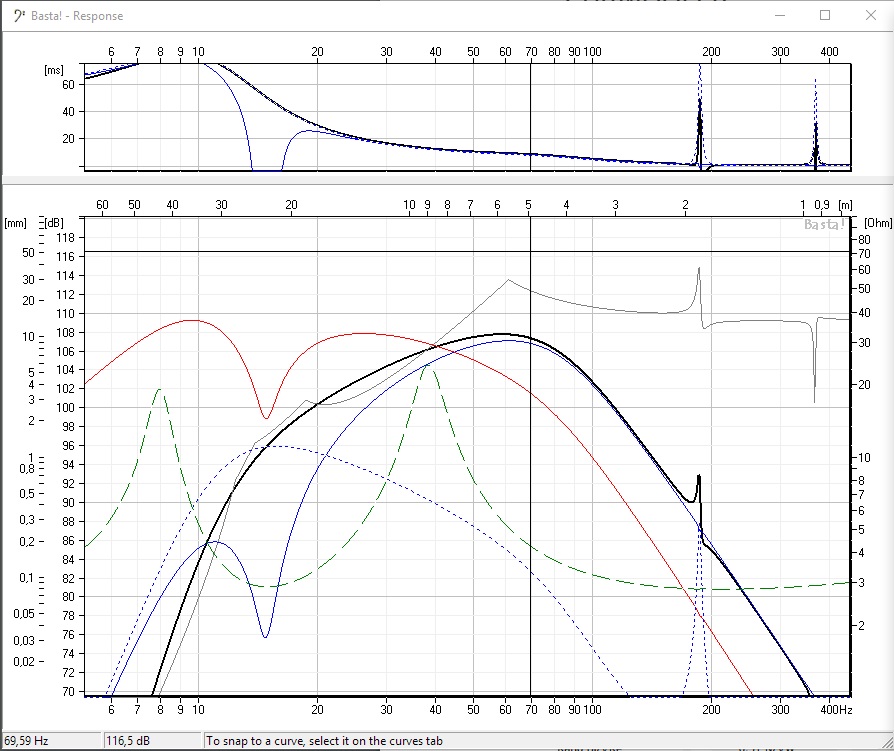Click the solid blue curve's dip near 15 Hz
This screenshot has width=894, height=751.
click(x=265, y=636)
